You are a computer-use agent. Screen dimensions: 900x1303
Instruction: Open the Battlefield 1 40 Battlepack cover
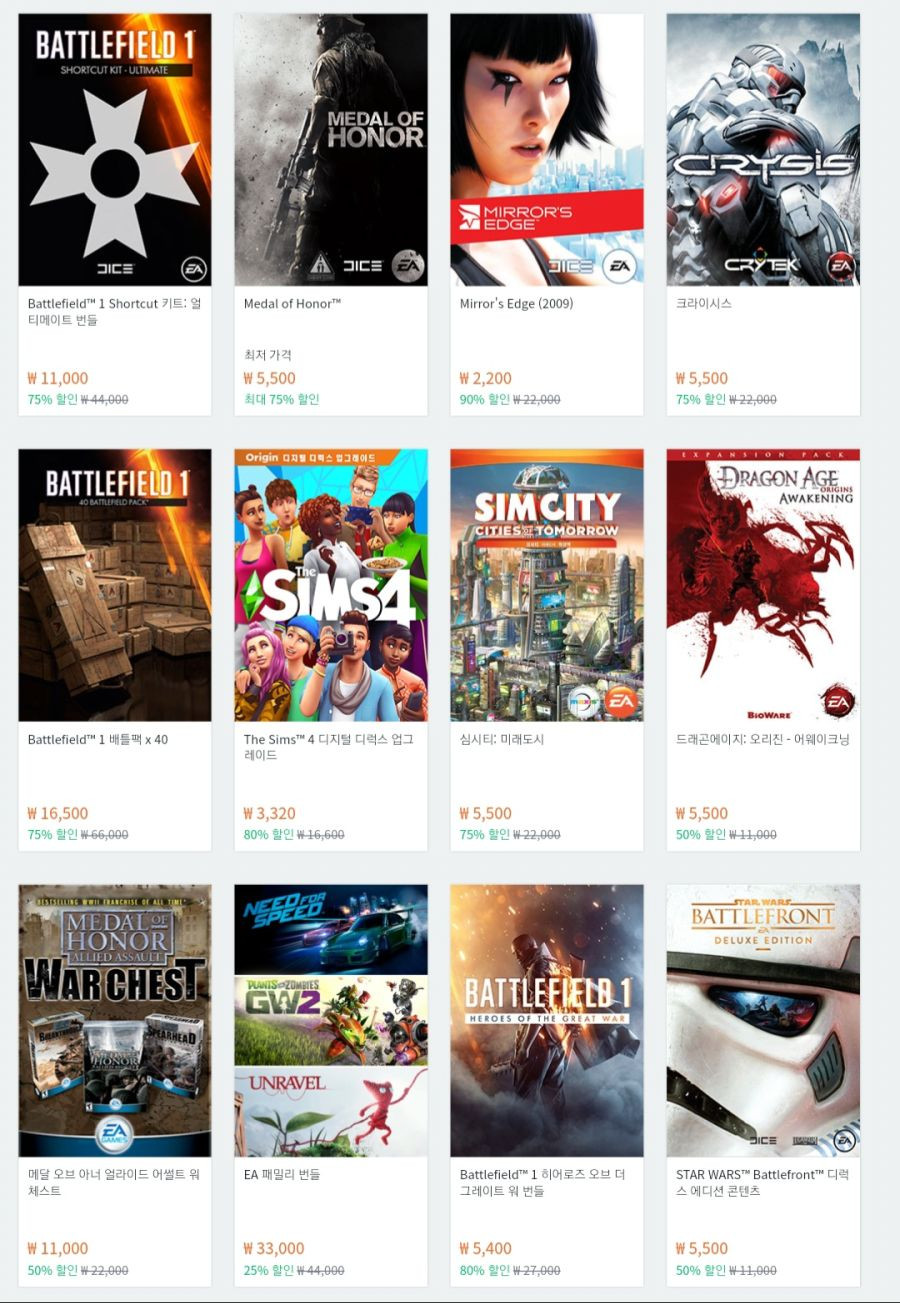[115, 585]
